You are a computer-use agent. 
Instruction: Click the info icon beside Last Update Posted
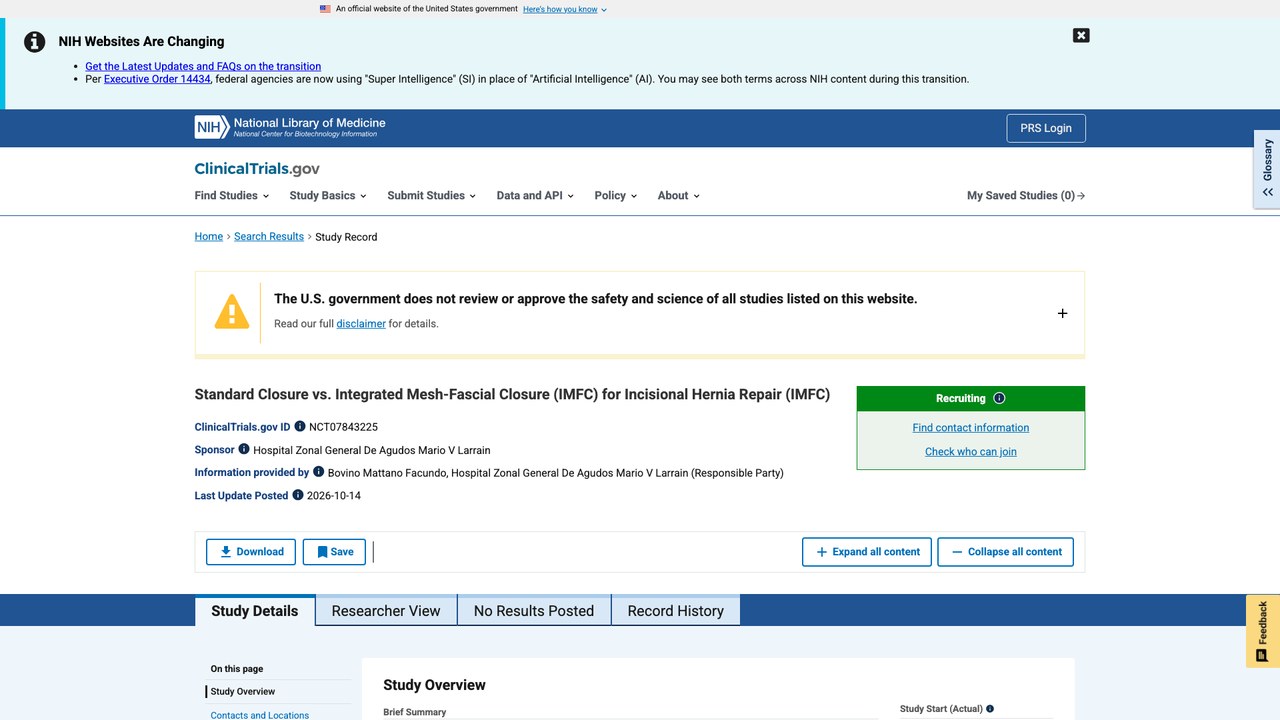298,495
